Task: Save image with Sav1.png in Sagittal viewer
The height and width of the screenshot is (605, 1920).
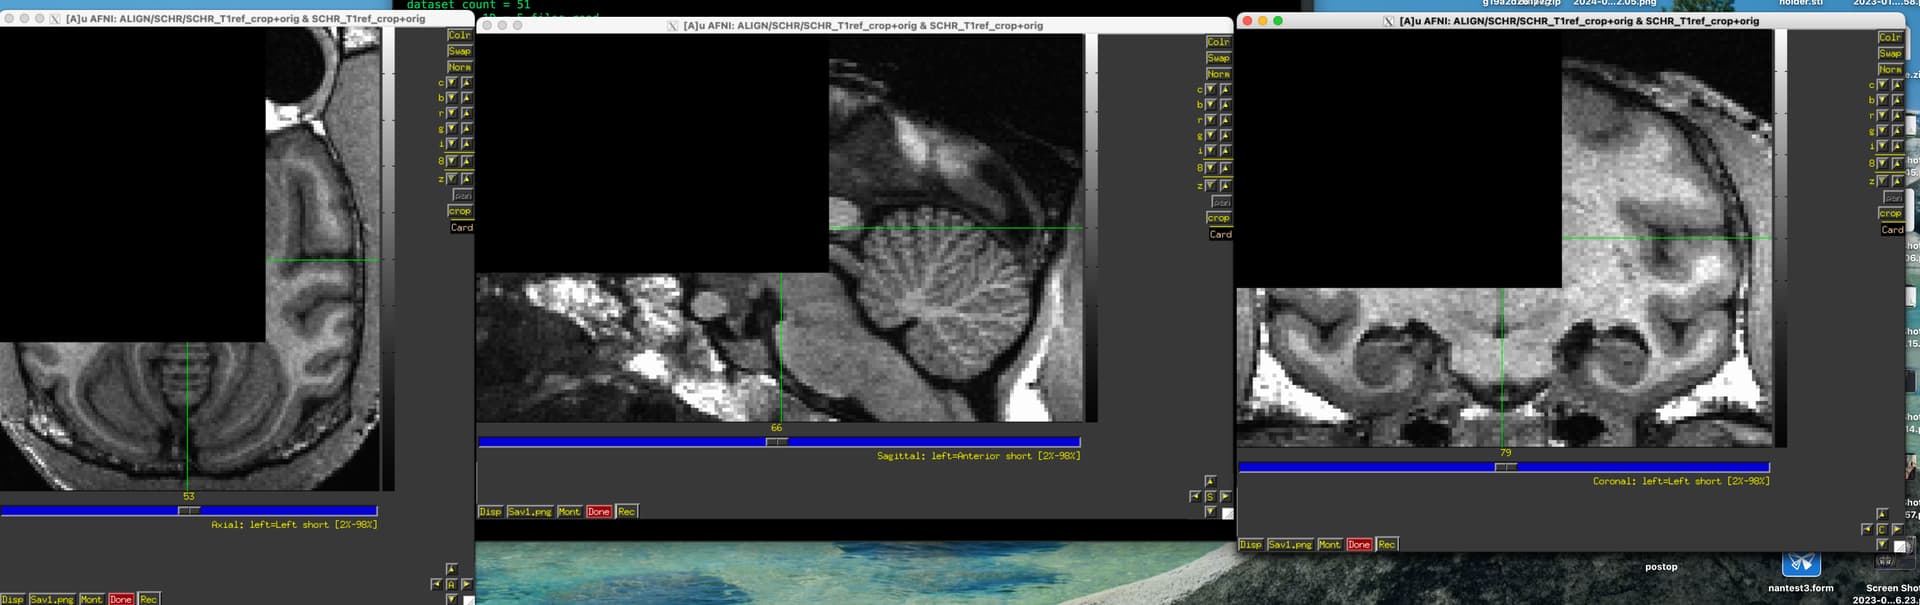Action: 529,512
